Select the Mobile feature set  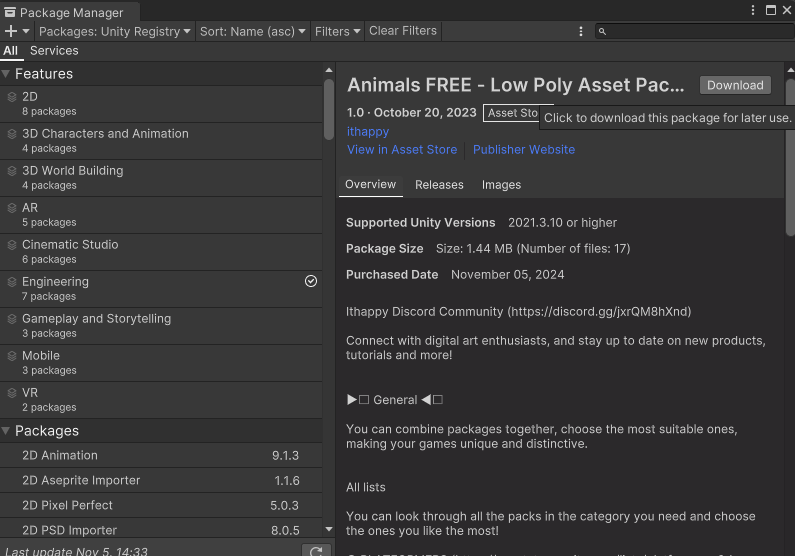click(x=161, y=363)
